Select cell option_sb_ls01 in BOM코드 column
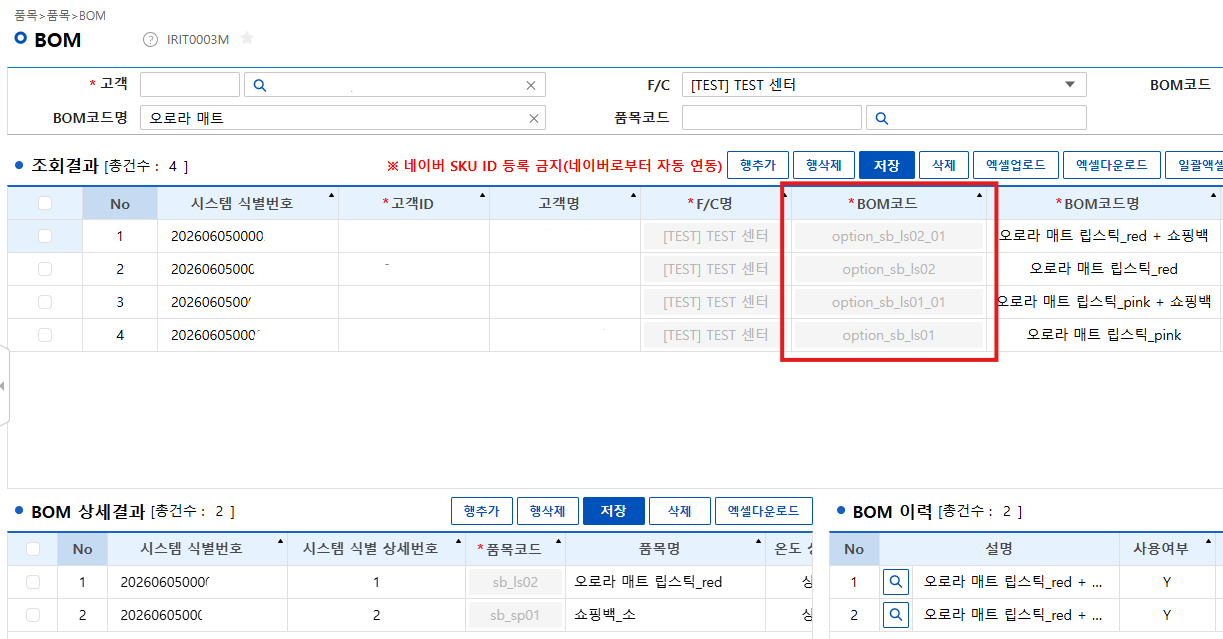 click(x=888, y=335)
